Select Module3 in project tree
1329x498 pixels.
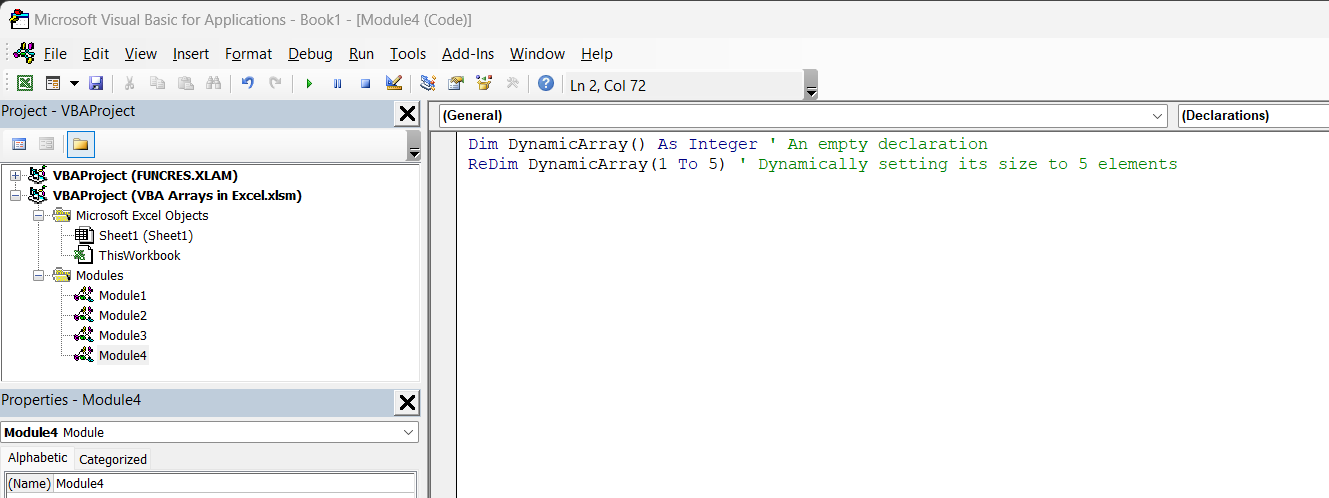[x=122, y=336]
